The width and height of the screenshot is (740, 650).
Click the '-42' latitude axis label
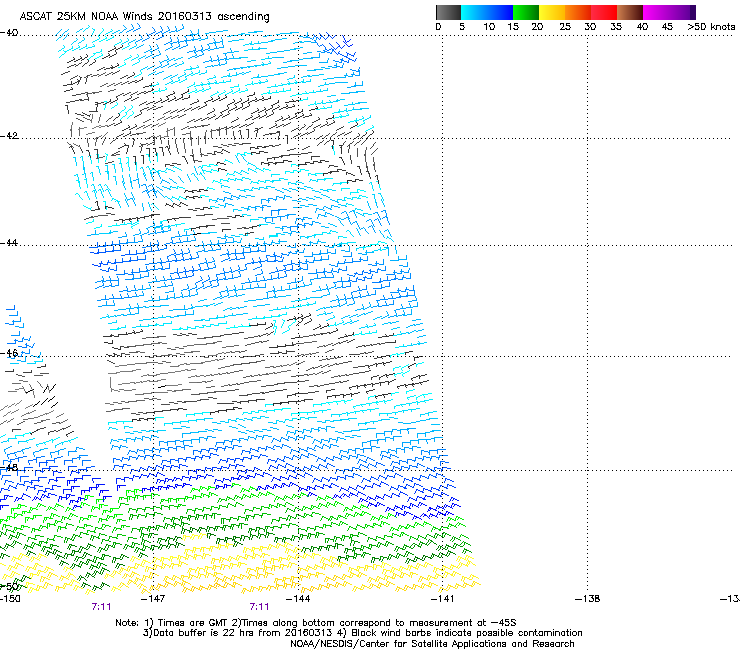pos(9,136)
